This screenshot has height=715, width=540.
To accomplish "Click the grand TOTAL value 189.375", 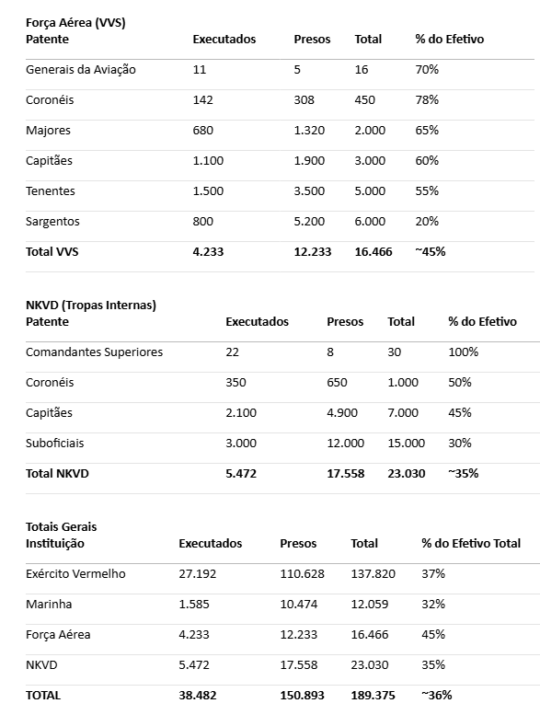I will point(373,695).
